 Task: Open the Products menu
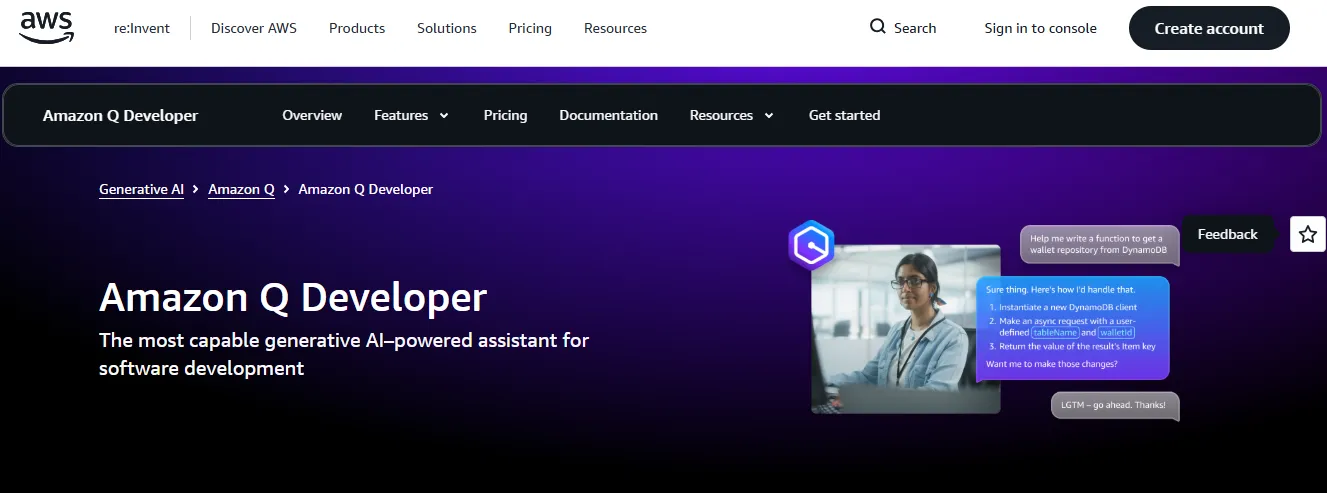point(357,28)
